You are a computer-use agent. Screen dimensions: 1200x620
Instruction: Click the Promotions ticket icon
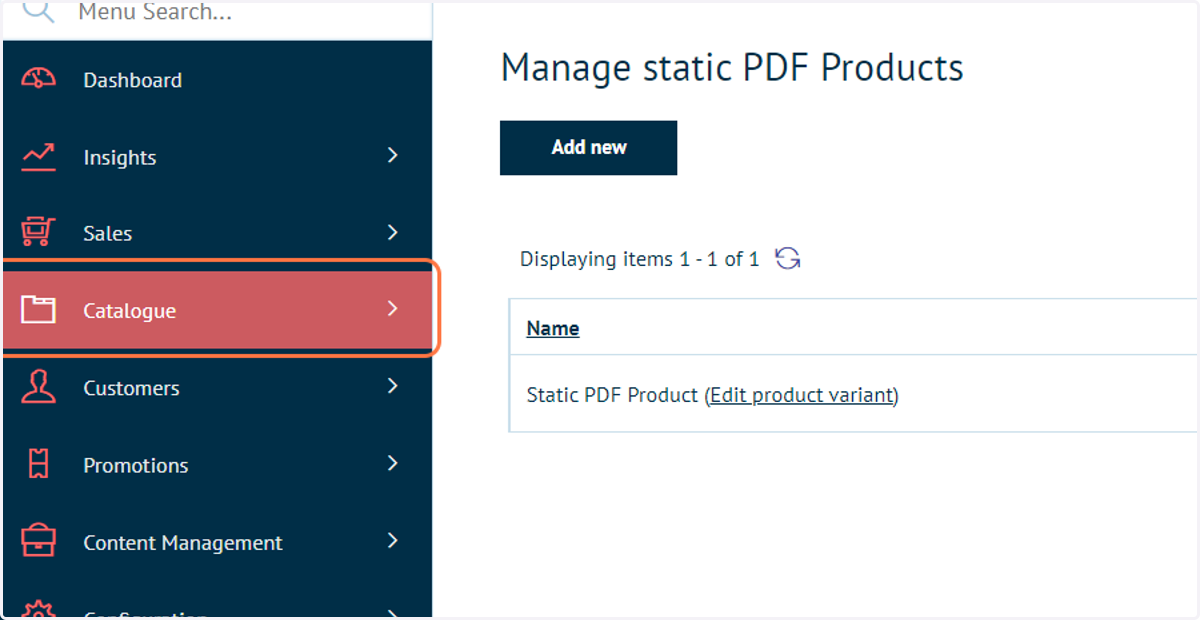tap(38, 464)
